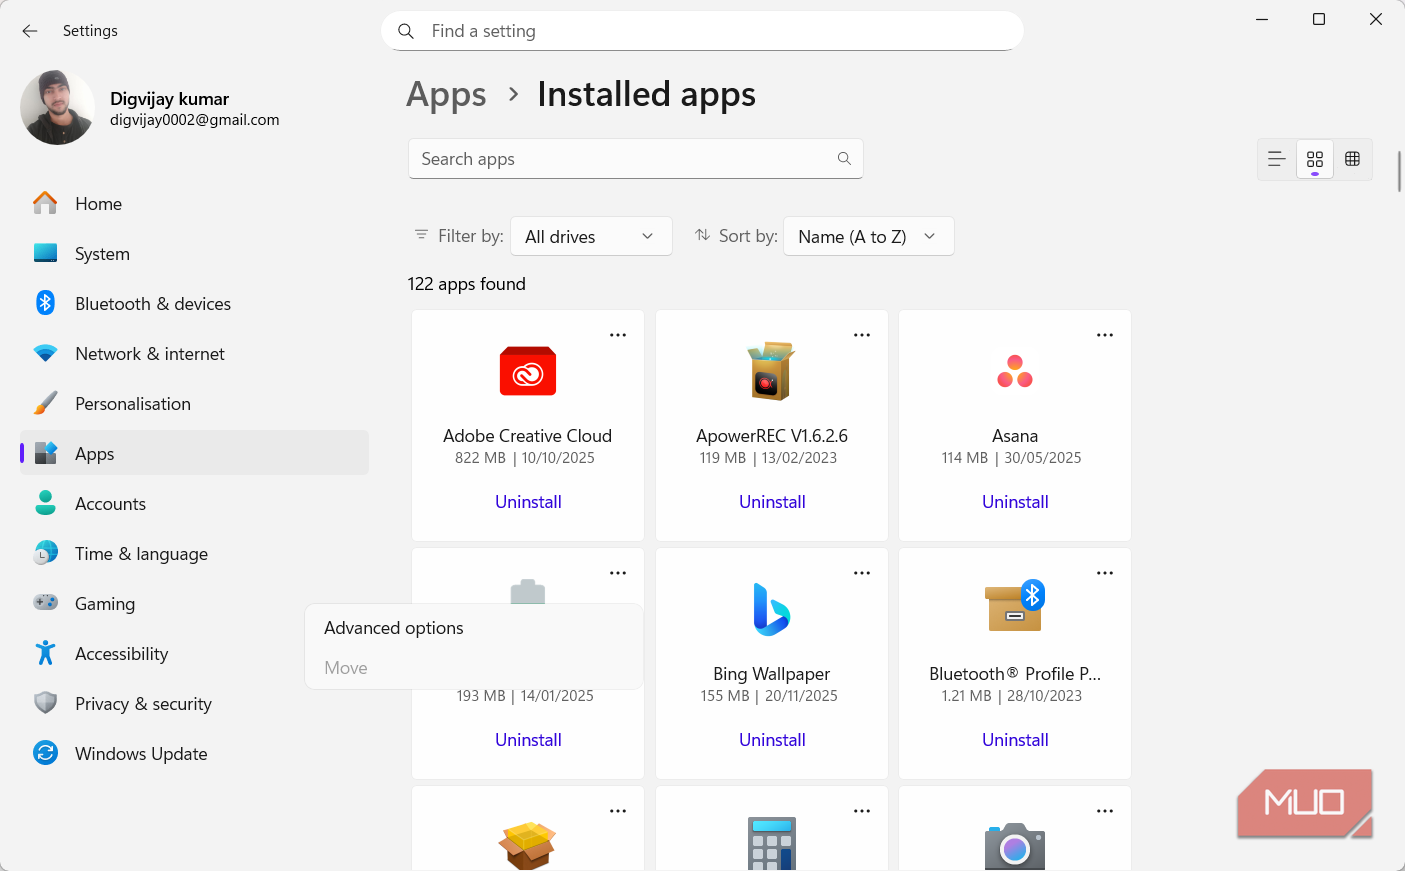Open Windows Update settings
Viewport: 1405px width, 871px height.
point(194,754)
